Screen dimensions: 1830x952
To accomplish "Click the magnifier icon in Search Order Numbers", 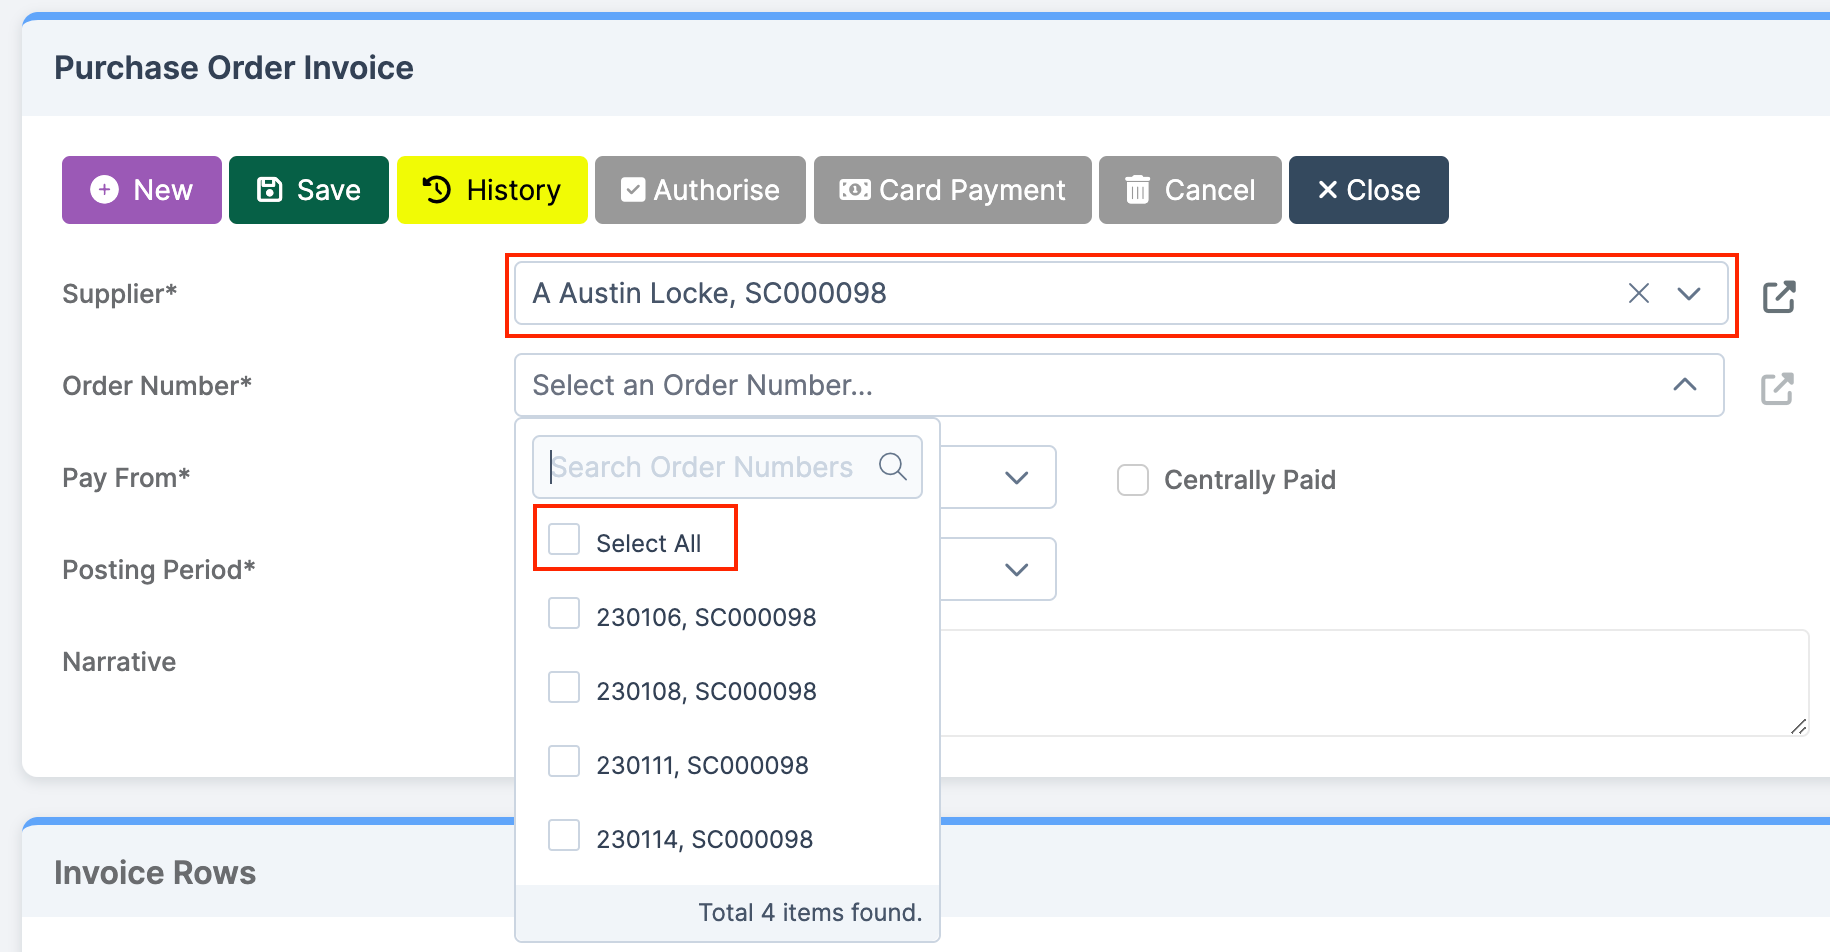I will click(891, 466).
